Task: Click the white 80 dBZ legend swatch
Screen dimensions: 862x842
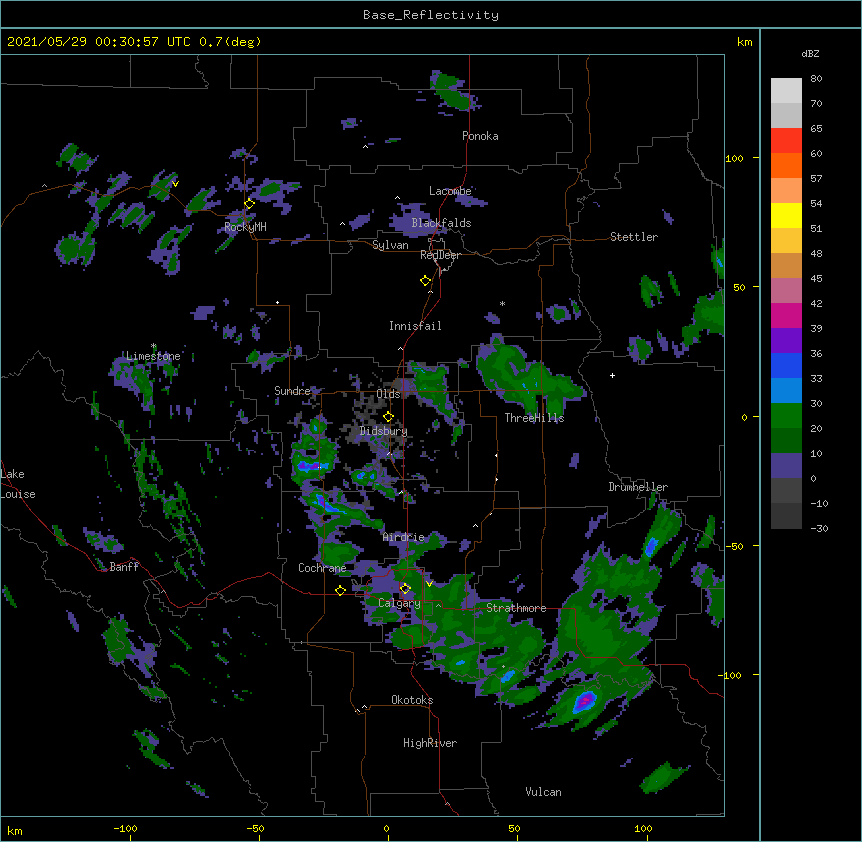Action: point(786,91)
